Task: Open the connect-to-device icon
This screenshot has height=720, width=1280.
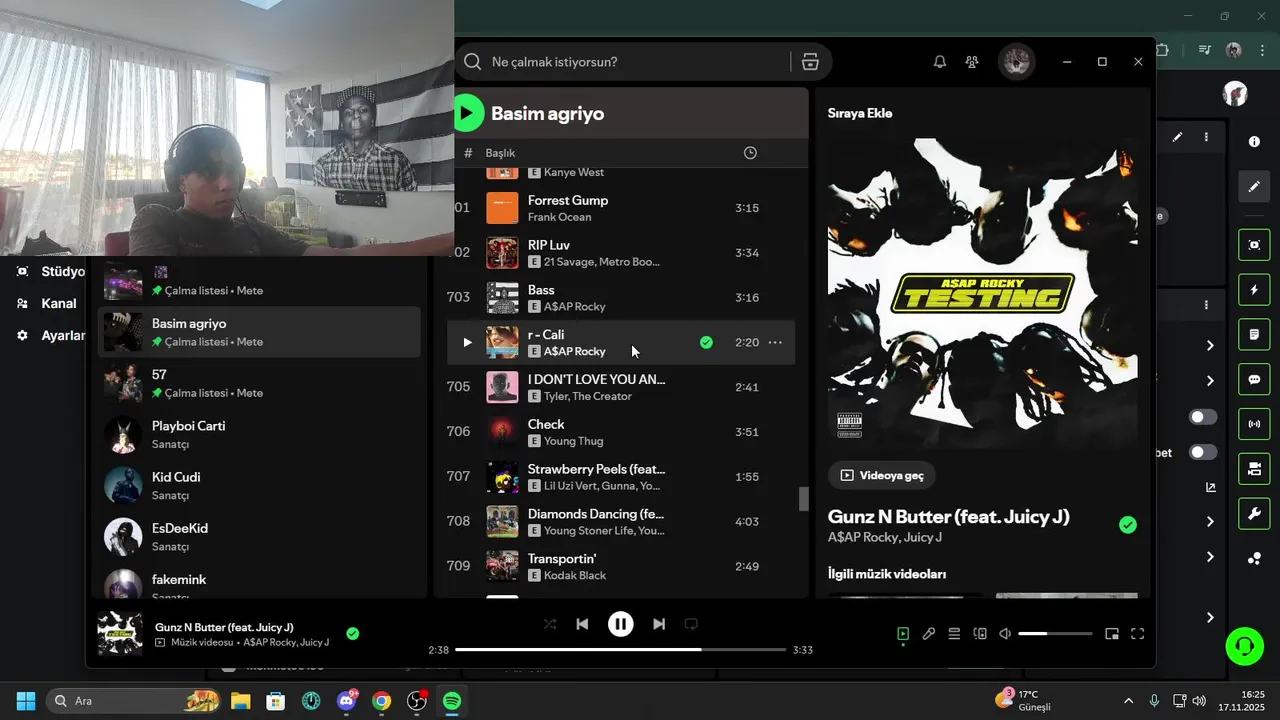Action: point(980,634)
